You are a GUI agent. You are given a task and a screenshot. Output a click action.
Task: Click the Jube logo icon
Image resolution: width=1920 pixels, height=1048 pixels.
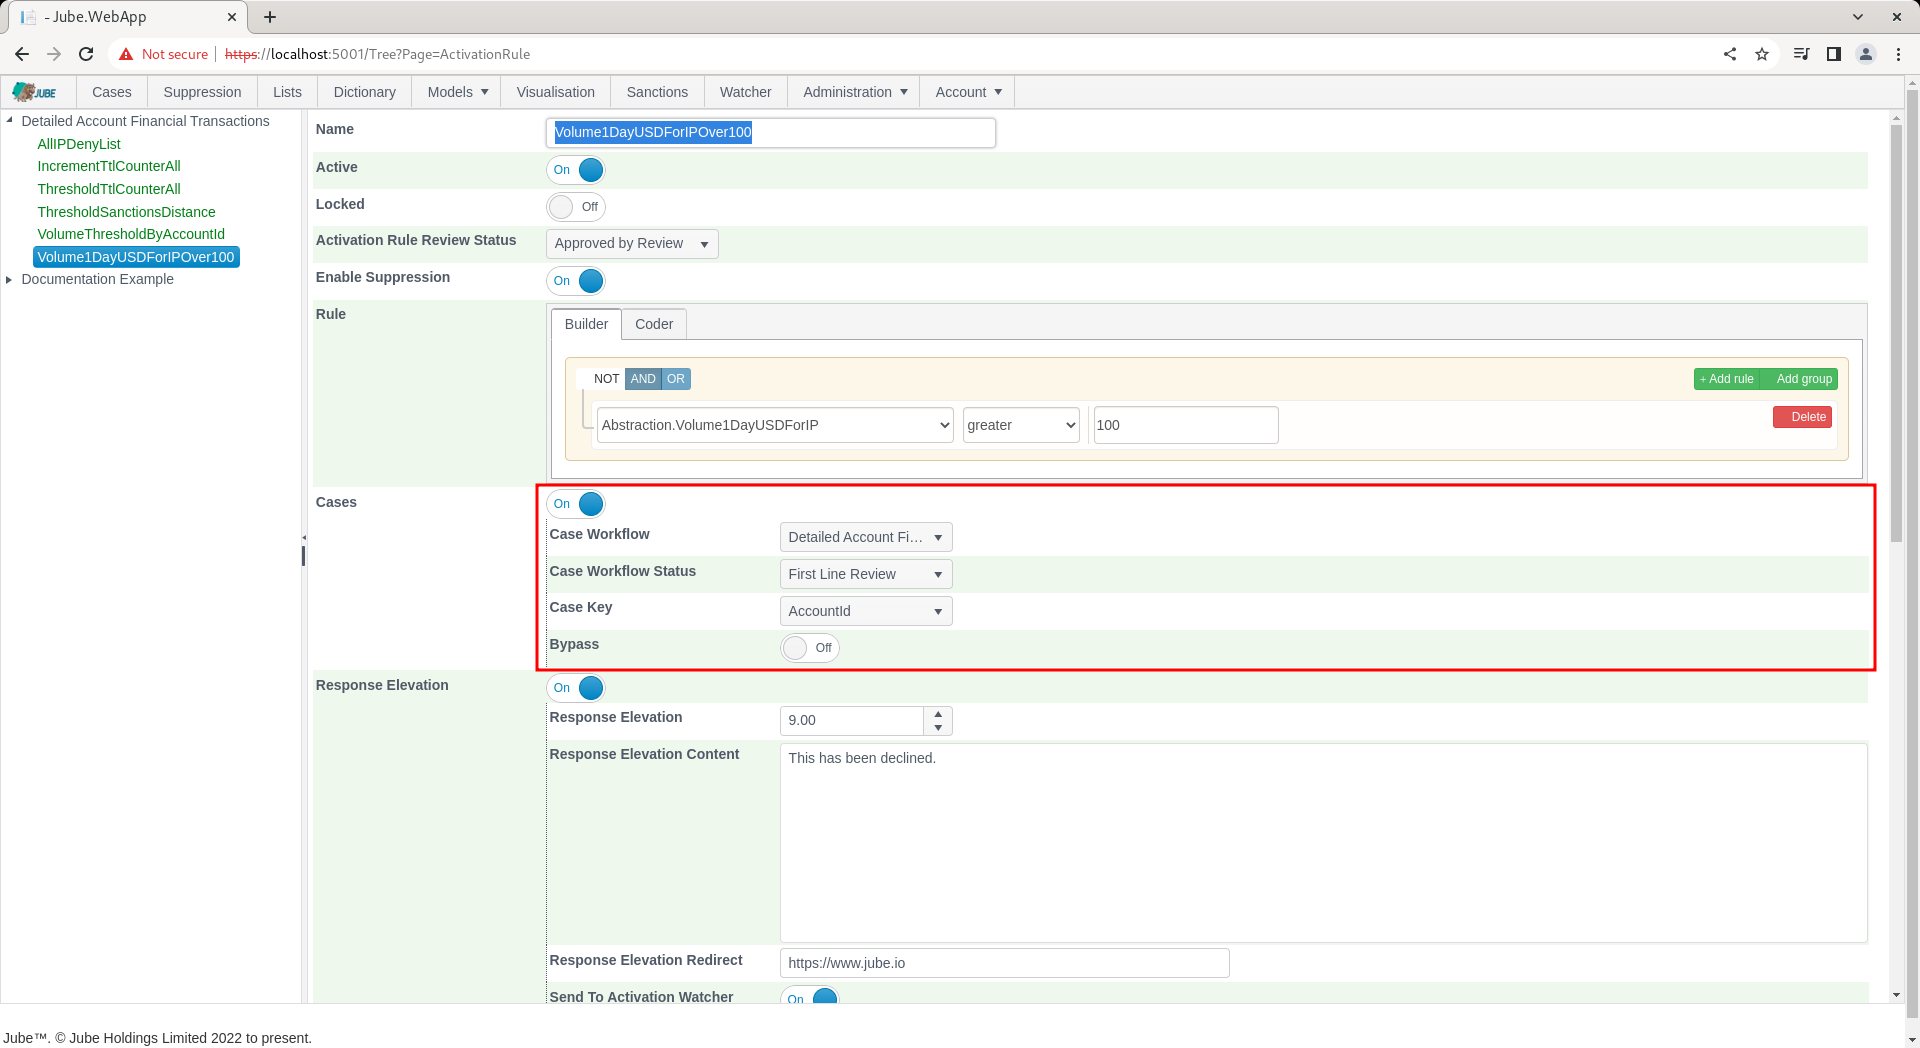35,92
